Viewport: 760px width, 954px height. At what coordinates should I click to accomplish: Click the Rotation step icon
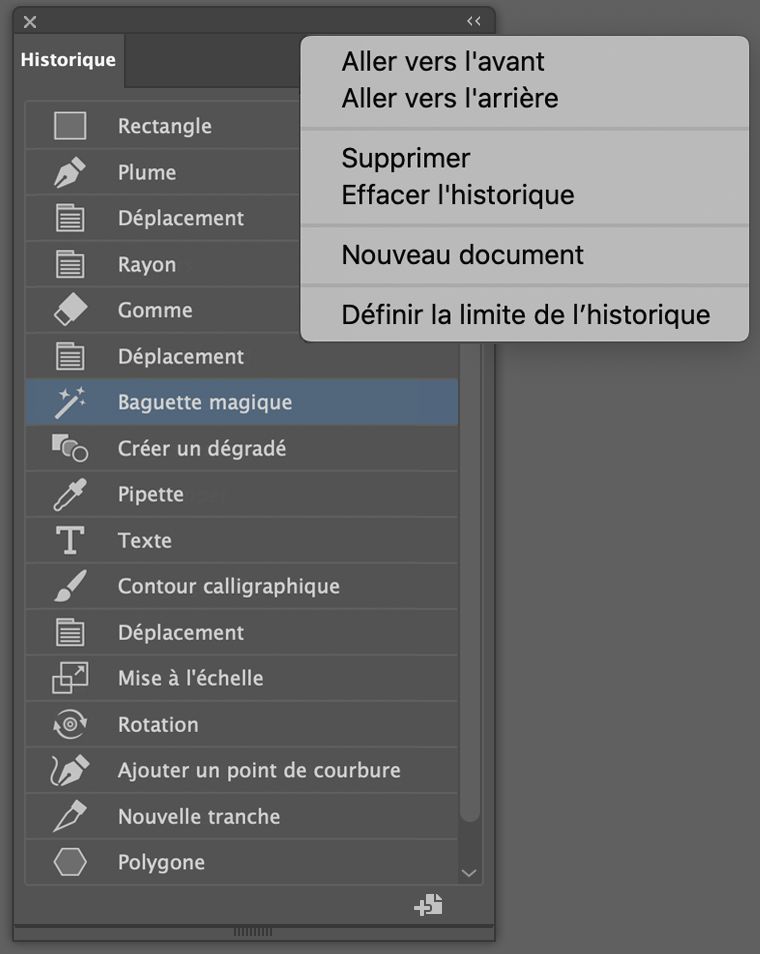coord(69,724)
